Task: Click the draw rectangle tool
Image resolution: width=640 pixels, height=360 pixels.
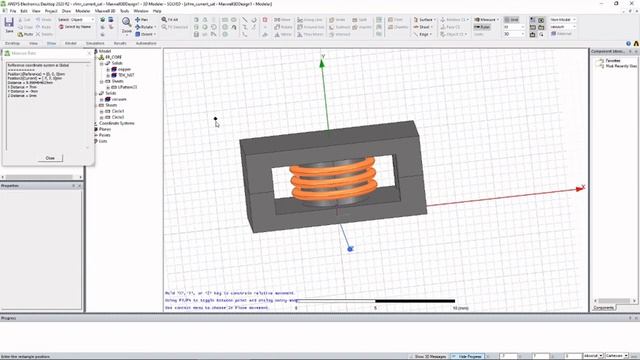Action: click(x=225, y=20)
